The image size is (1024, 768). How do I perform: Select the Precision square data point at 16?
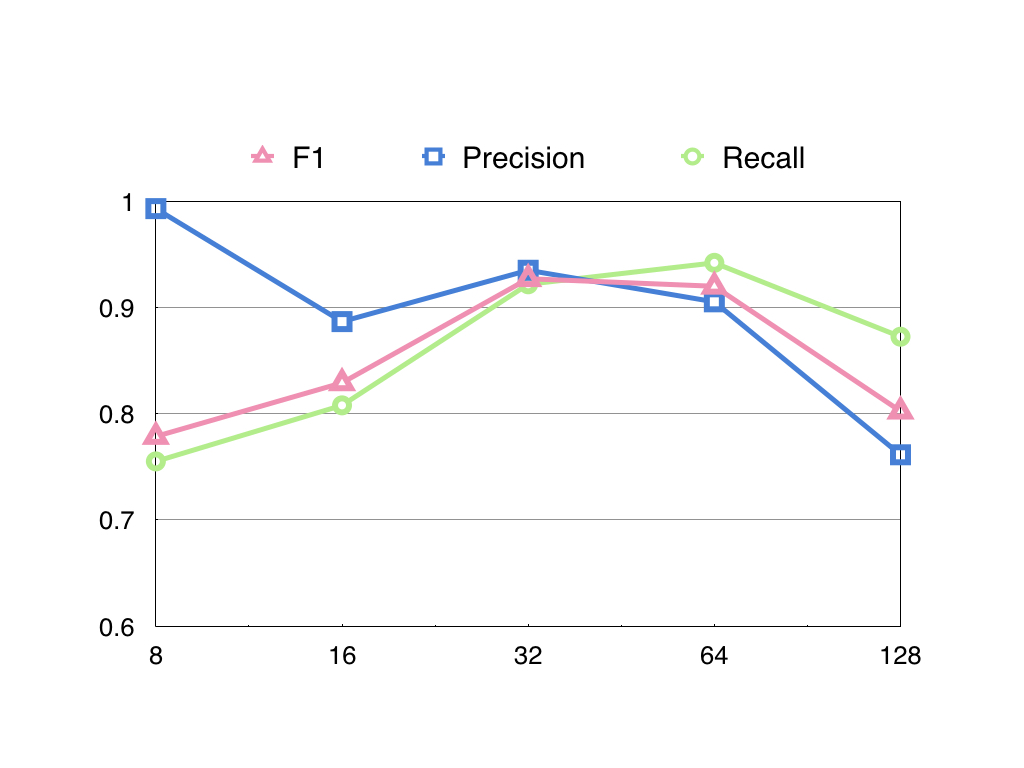[342, 321]
